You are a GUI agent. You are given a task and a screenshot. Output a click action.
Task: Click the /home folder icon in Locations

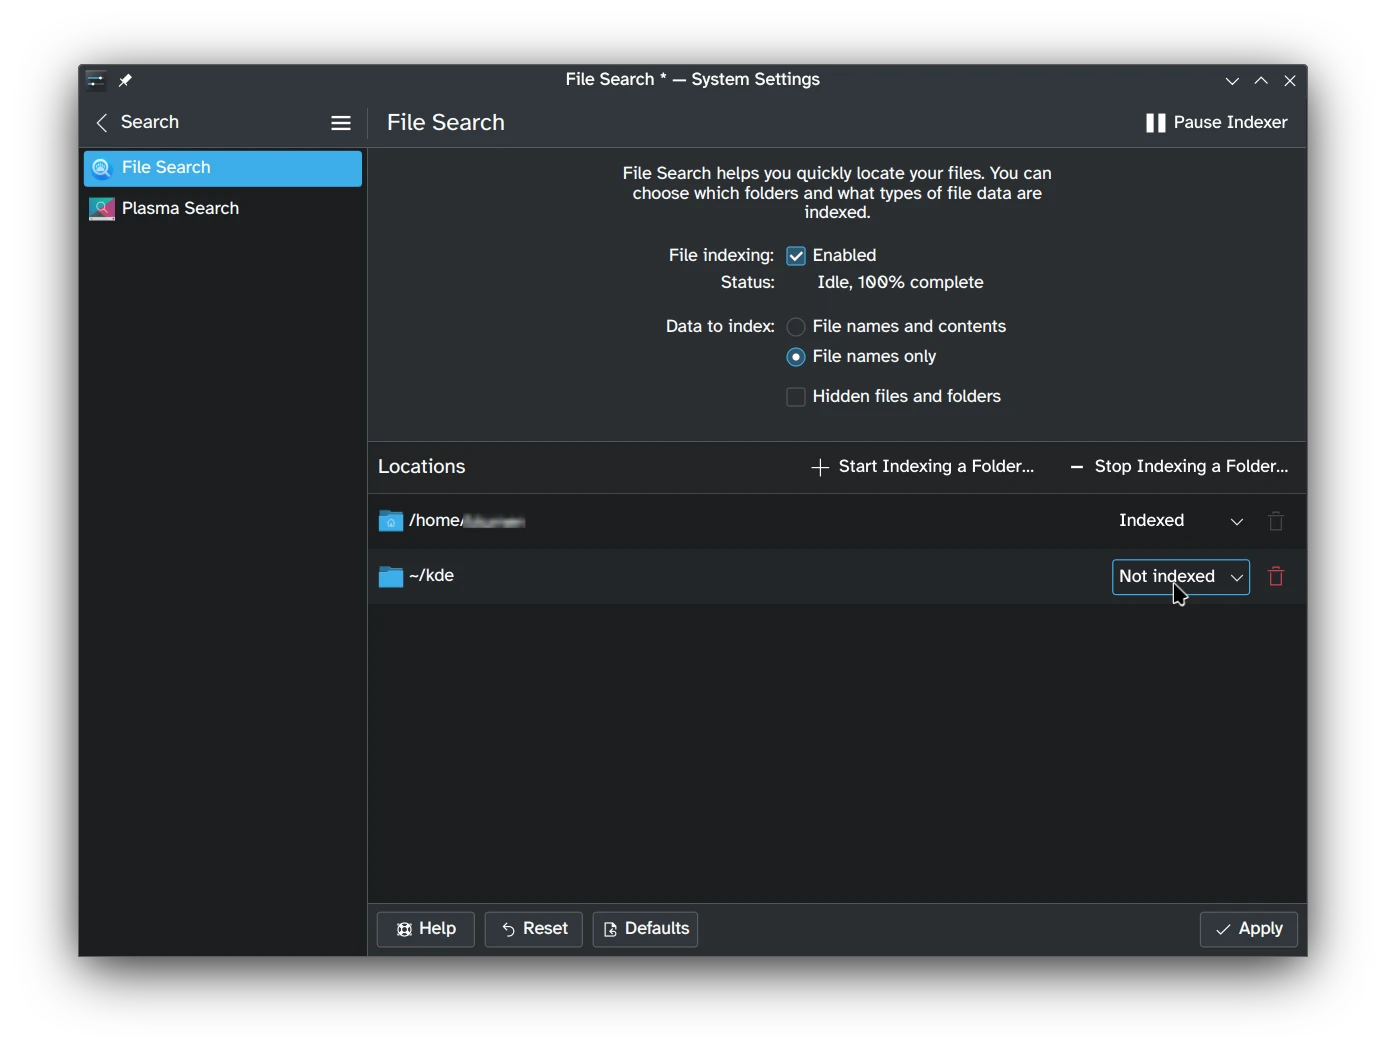(391, 521)
